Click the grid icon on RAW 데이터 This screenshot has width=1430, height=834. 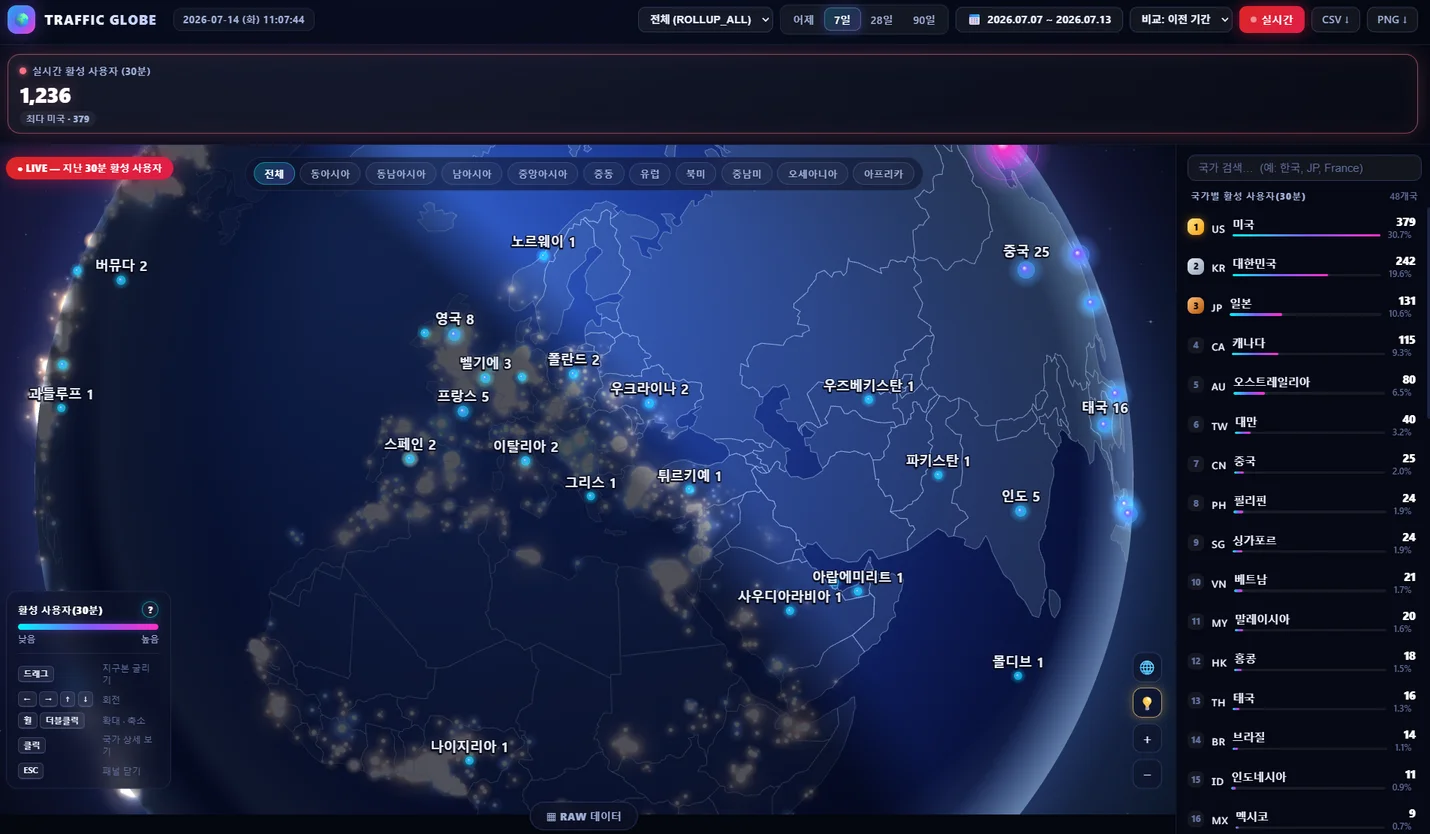pyautogui.click(x=551, y=817)
